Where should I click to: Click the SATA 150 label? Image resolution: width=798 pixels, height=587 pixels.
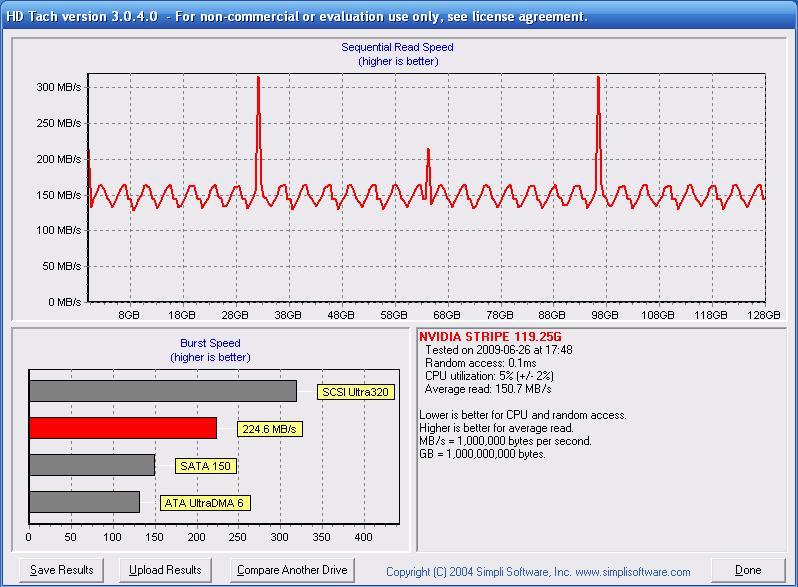pyautogui.click(x=206, y=466)
